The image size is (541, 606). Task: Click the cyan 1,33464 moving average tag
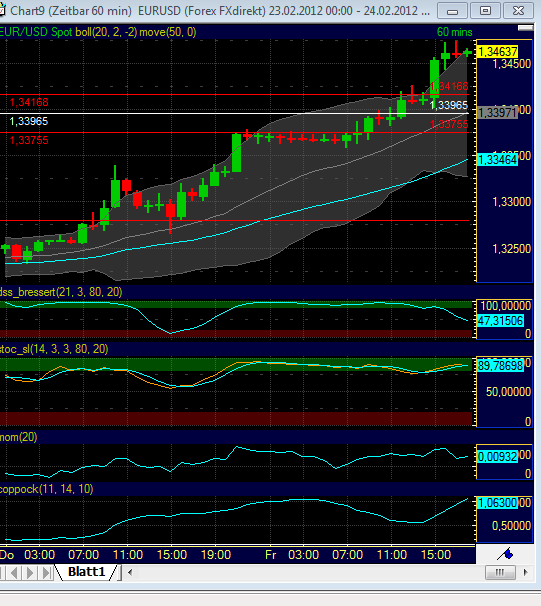click(497, 159)
